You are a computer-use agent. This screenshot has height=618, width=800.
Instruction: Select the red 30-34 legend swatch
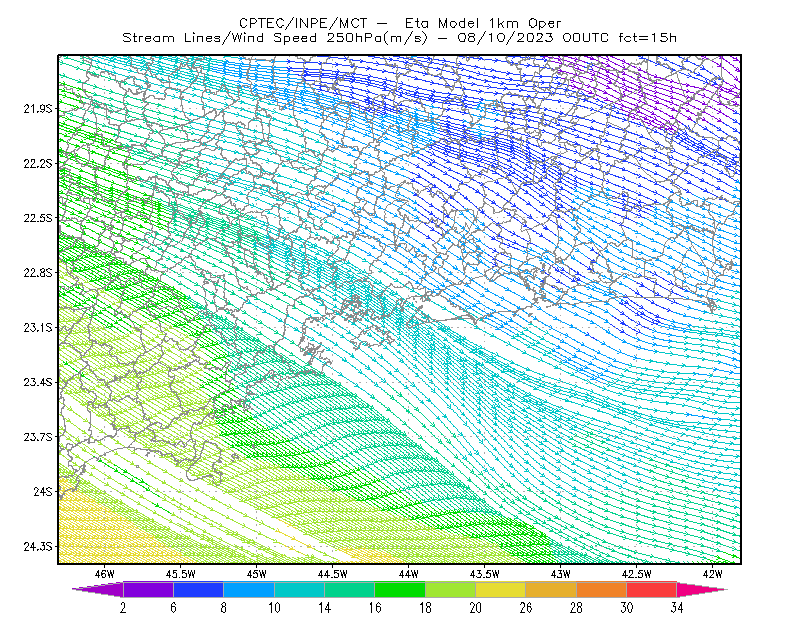652,589
